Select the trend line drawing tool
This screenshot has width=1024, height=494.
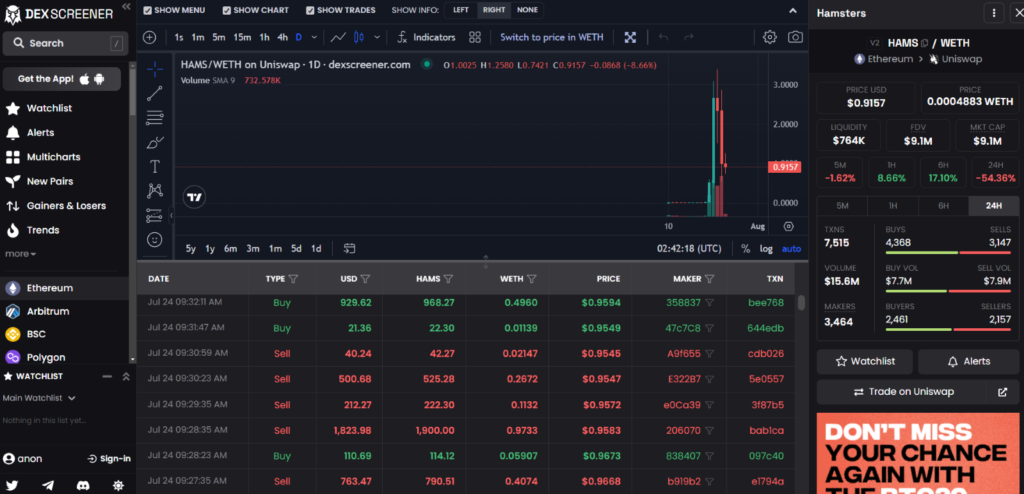155,93
